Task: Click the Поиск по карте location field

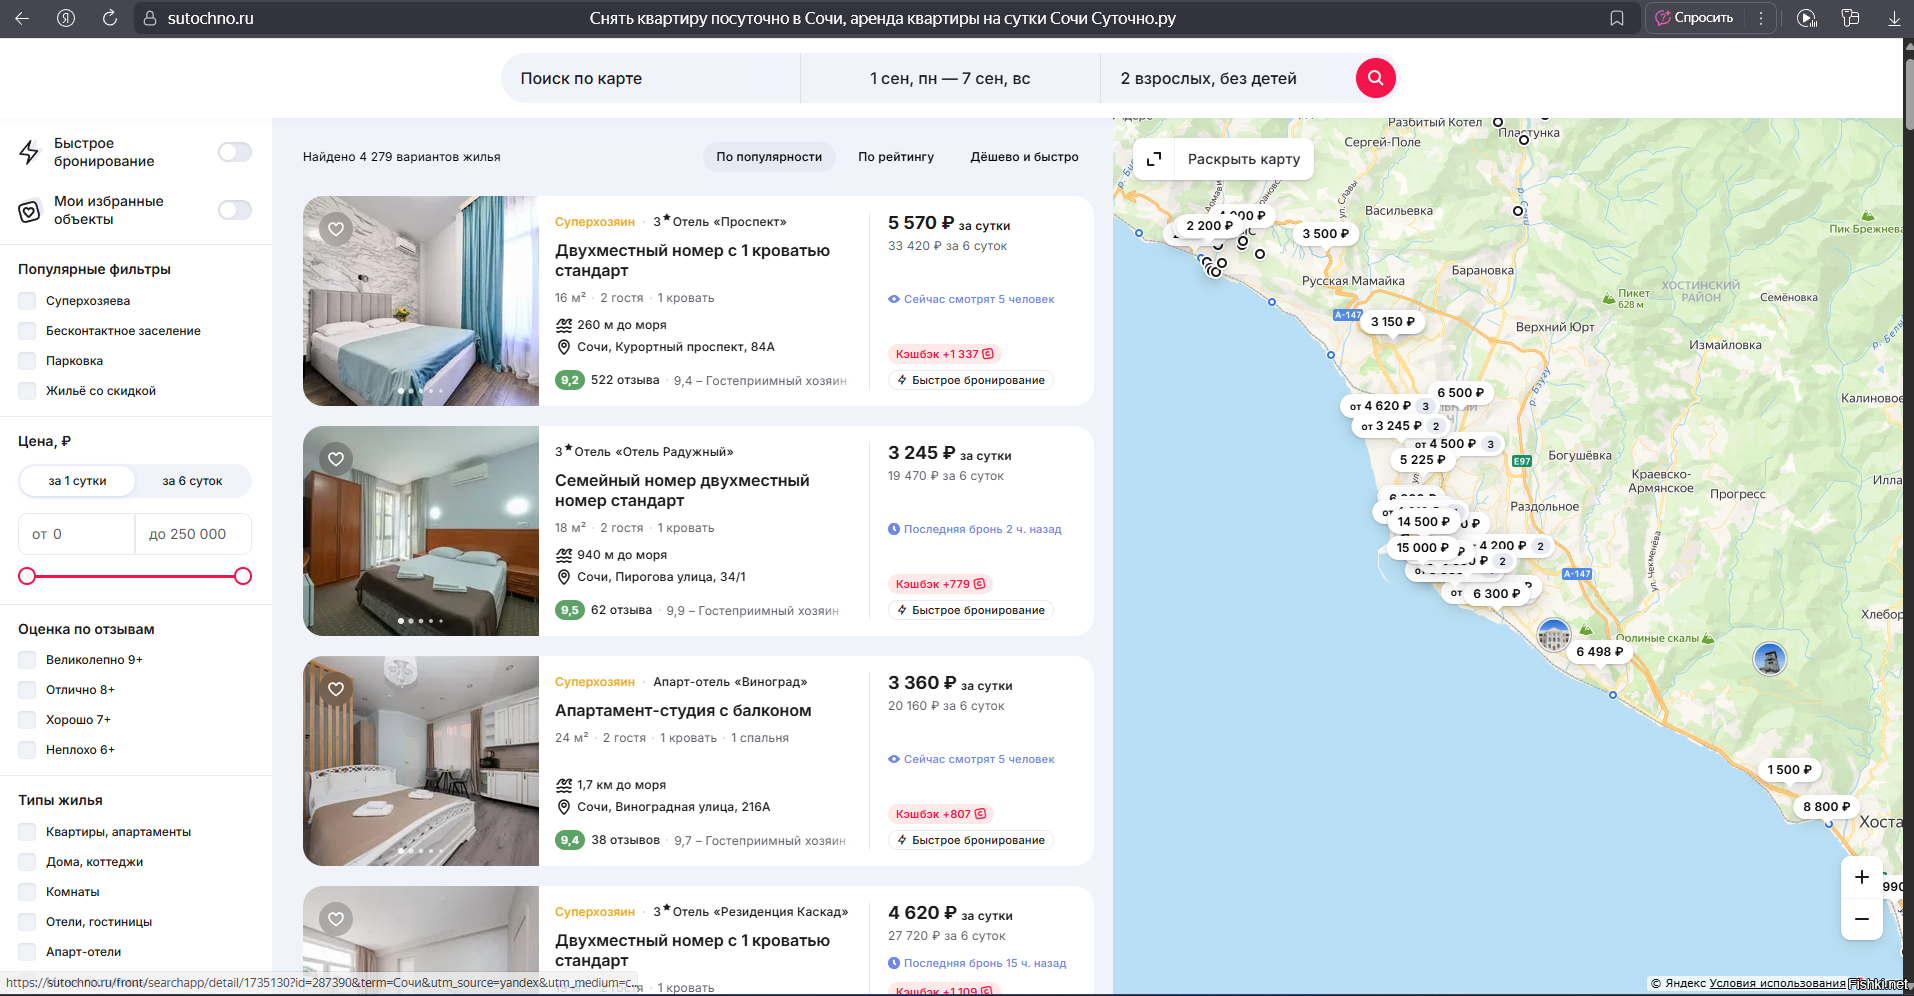Action: [x=650, y=78]
